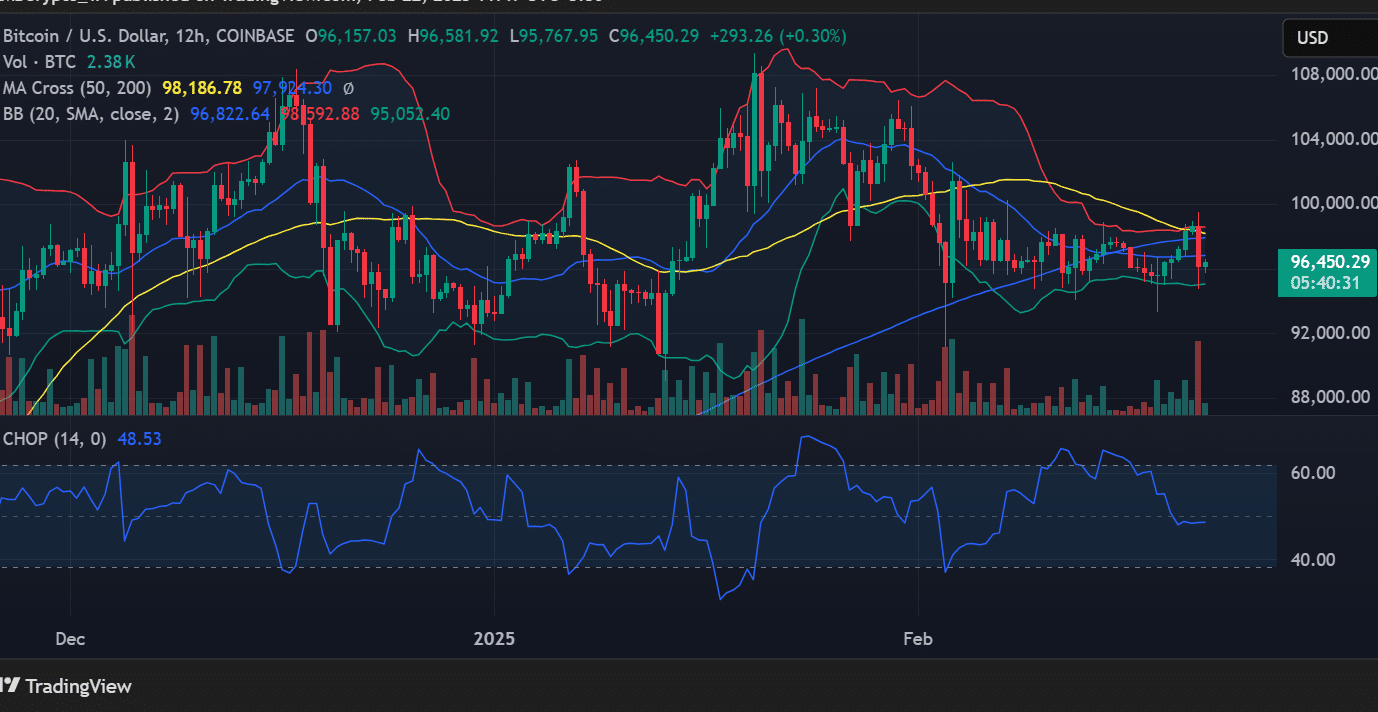Click the low price value 95,767.95
The height and width of the screenshot is (712, 1378).
point(559,36)
